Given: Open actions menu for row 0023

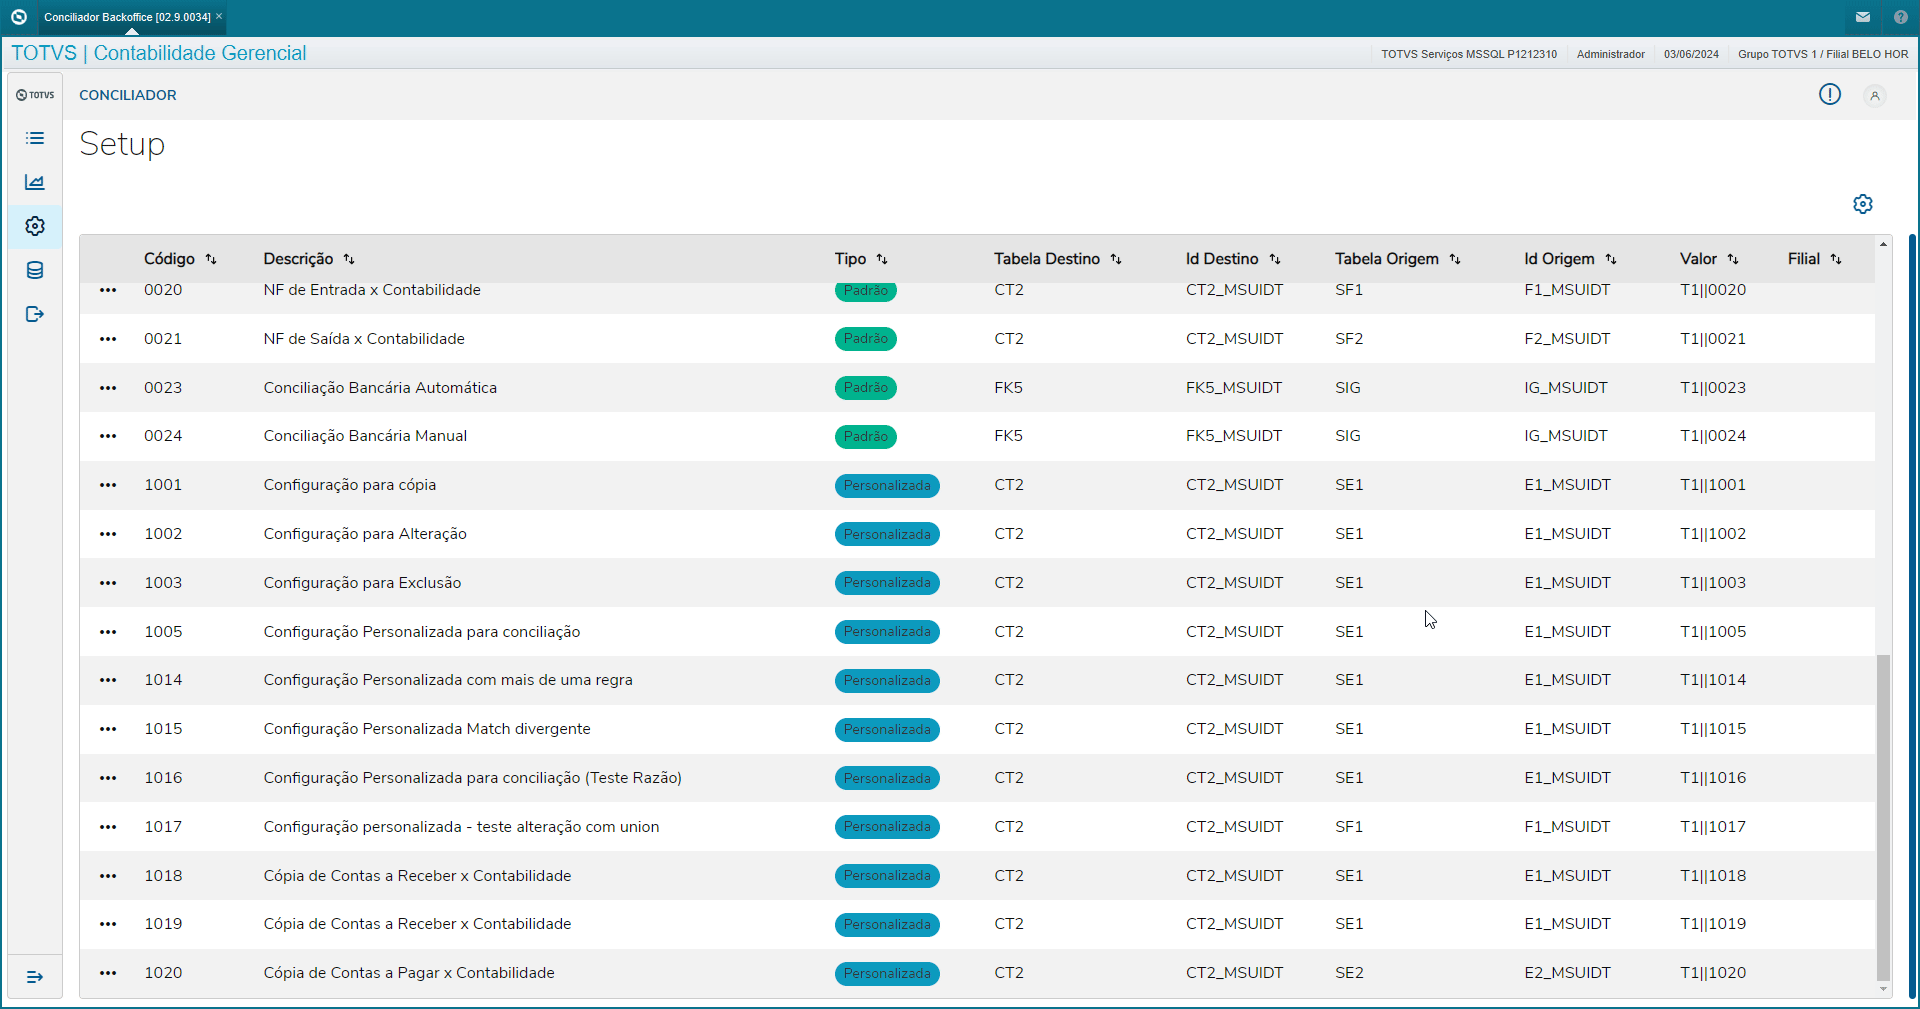Looking at the screenshot, I should (108, 388).
